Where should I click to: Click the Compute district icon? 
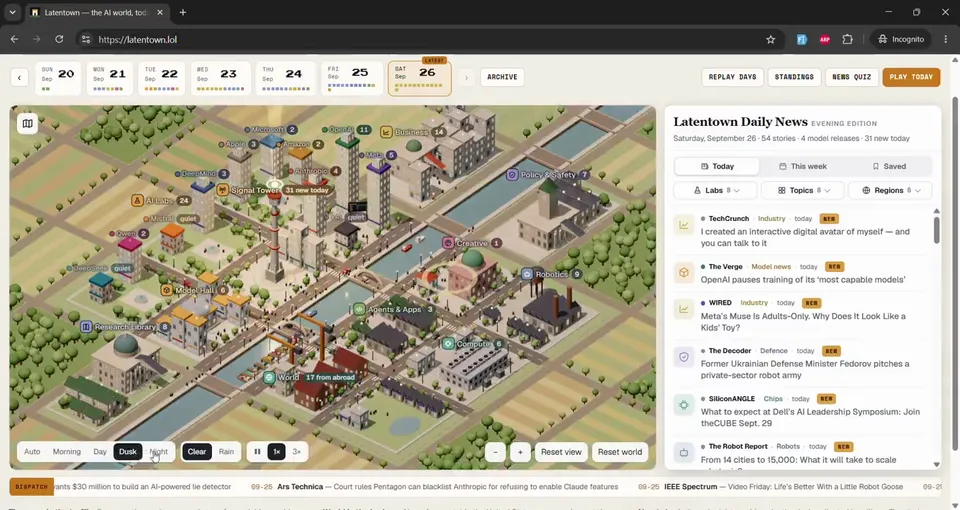pos(449,343)
